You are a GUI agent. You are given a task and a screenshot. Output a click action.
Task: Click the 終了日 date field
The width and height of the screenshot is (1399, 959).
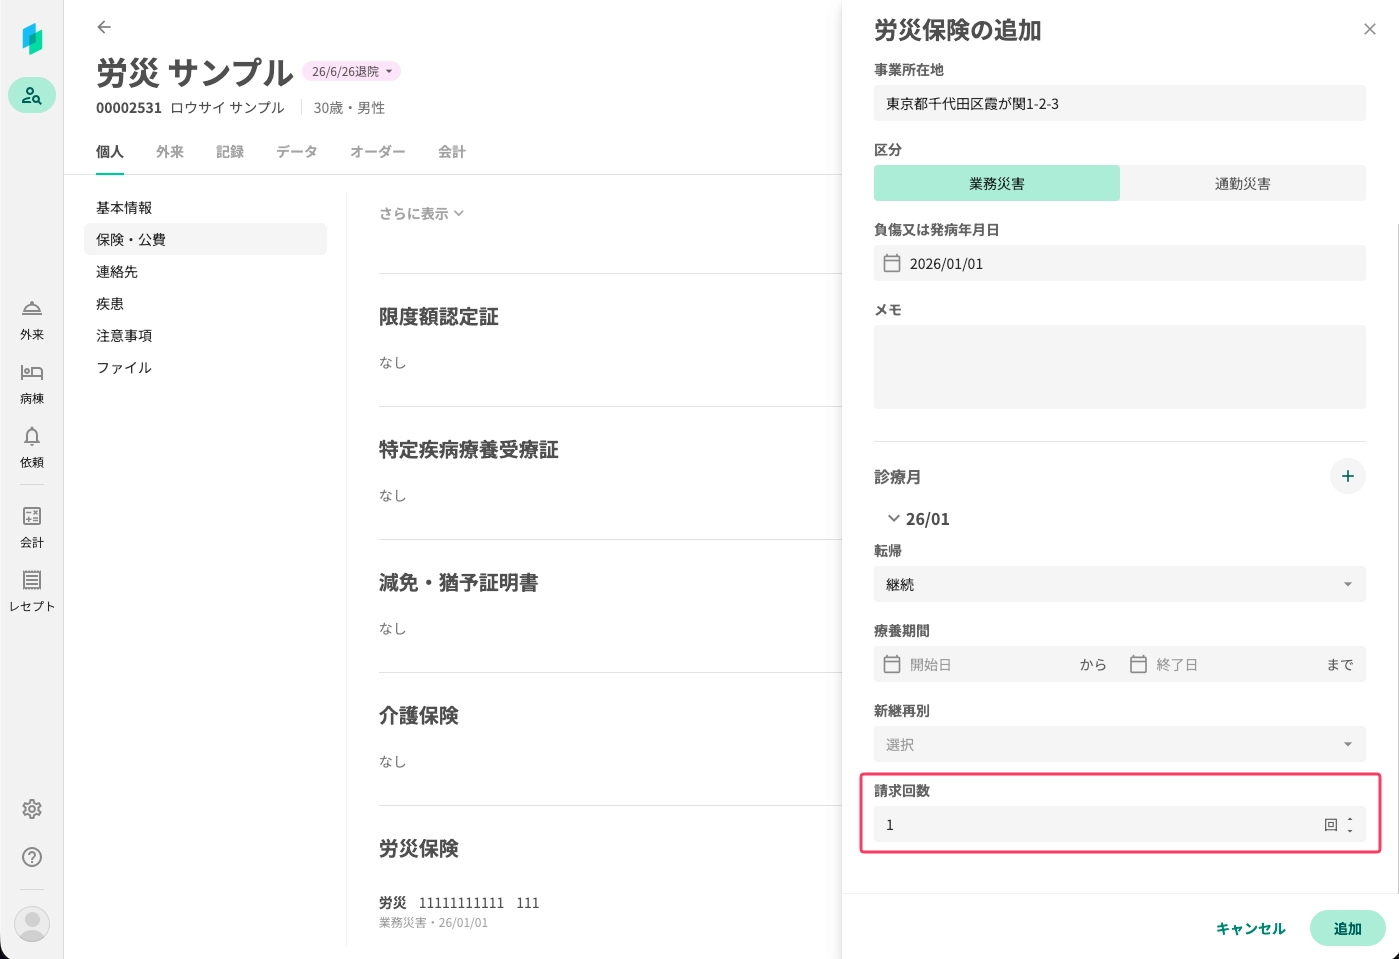coord(1220,664)
